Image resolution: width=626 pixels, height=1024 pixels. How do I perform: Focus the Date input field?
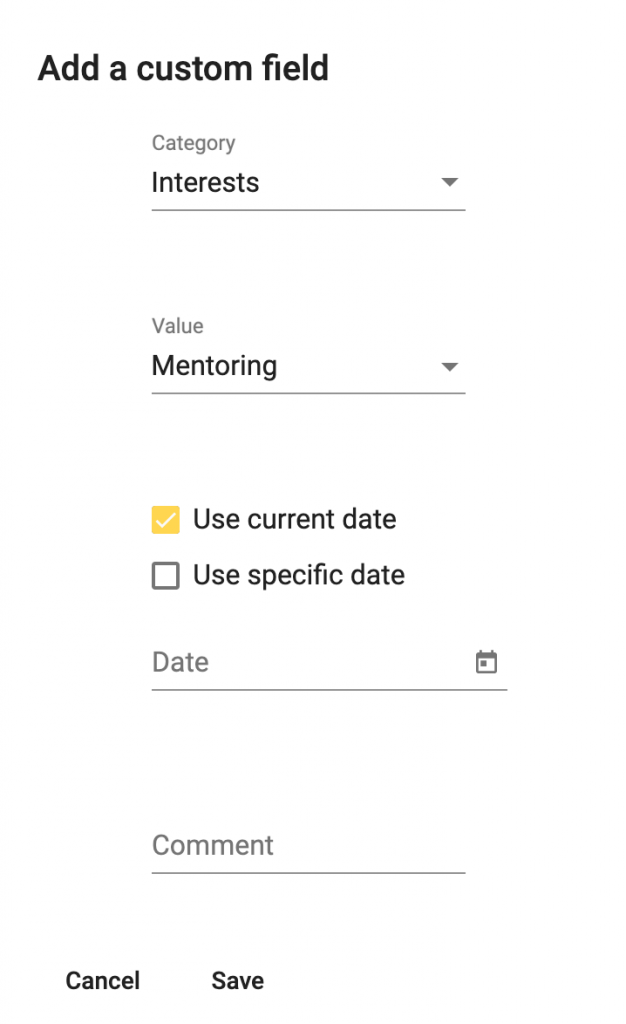point(329,662)
